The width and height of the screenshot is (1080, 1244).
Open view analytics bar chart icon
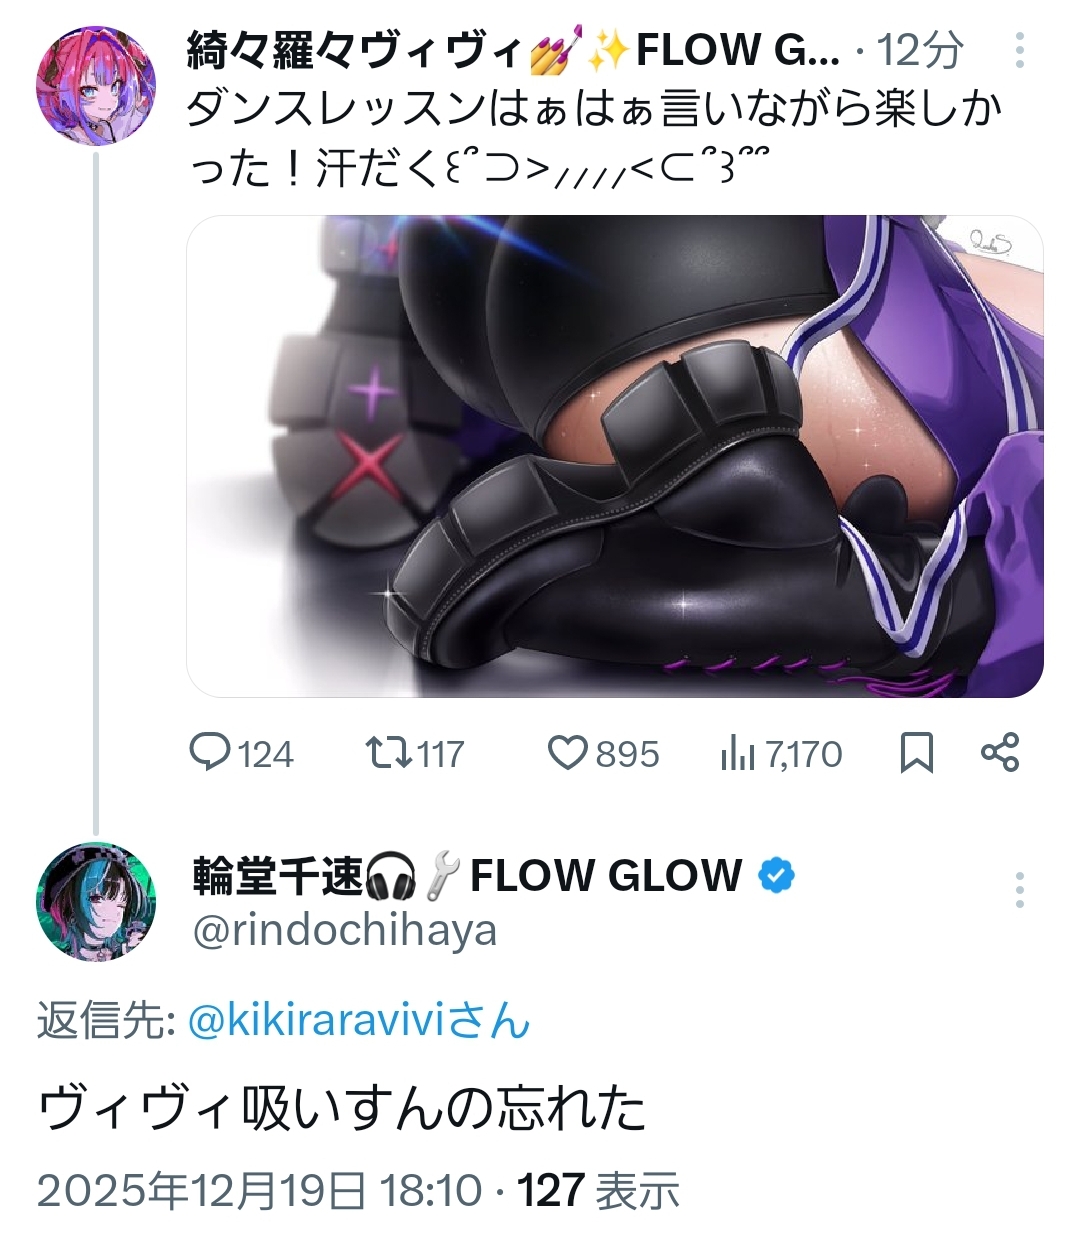click(x=737, y=754)
